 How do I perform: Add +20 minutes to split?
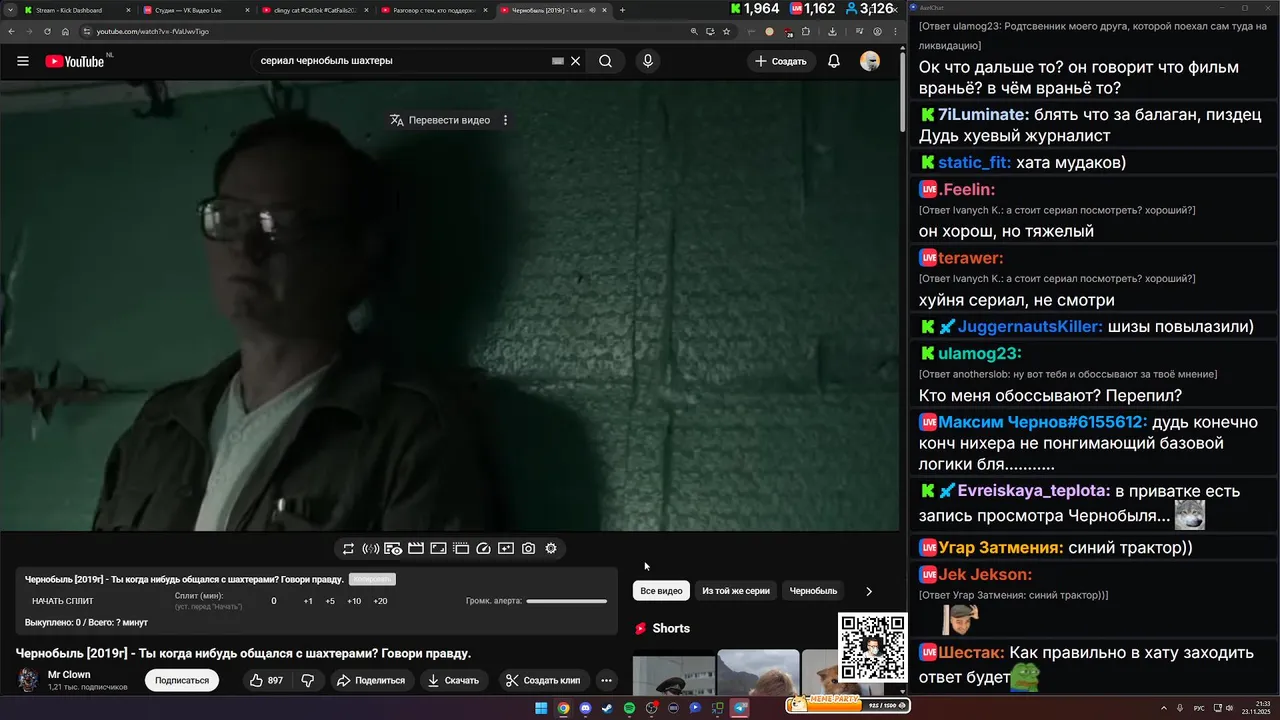pos(380,601)
